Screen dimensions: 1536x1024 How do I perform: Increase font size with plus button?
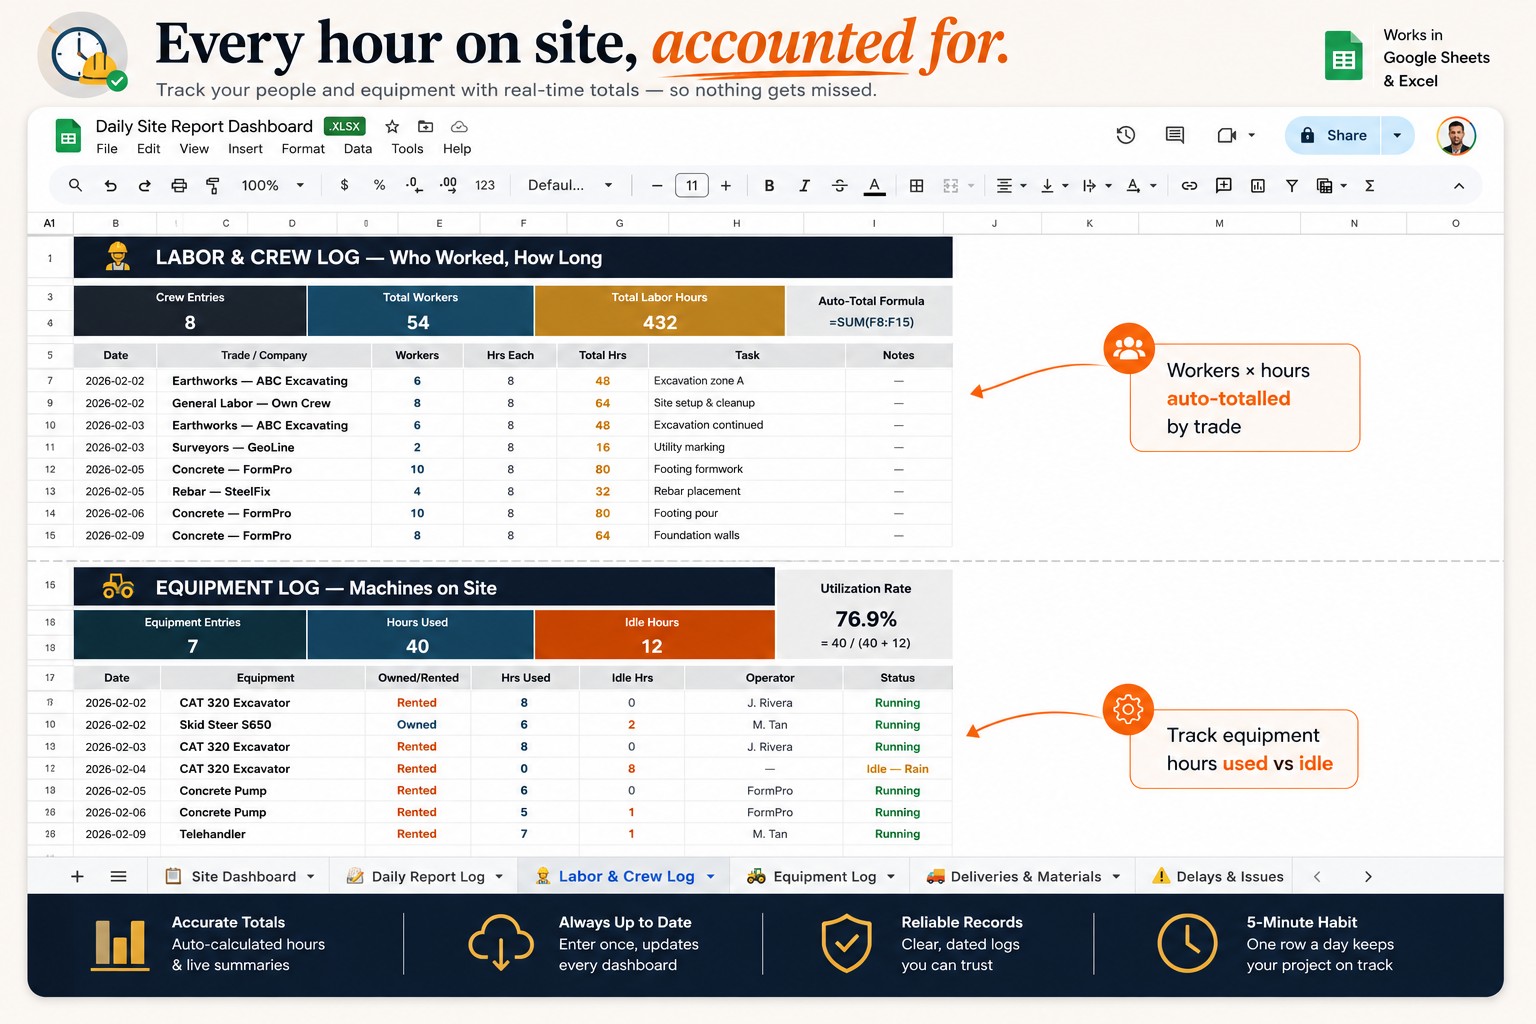(726, 185)
